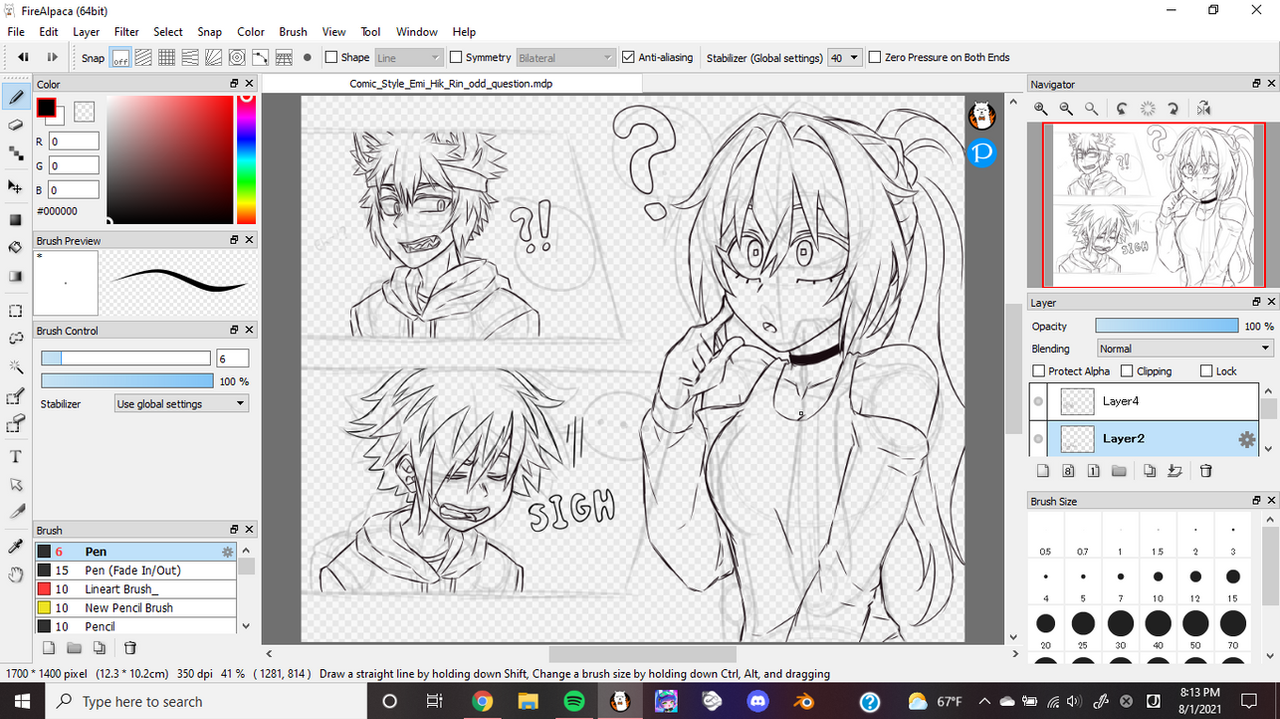
Task: Click the Zoom In icon in Navigator
Action: (1041, 109)
